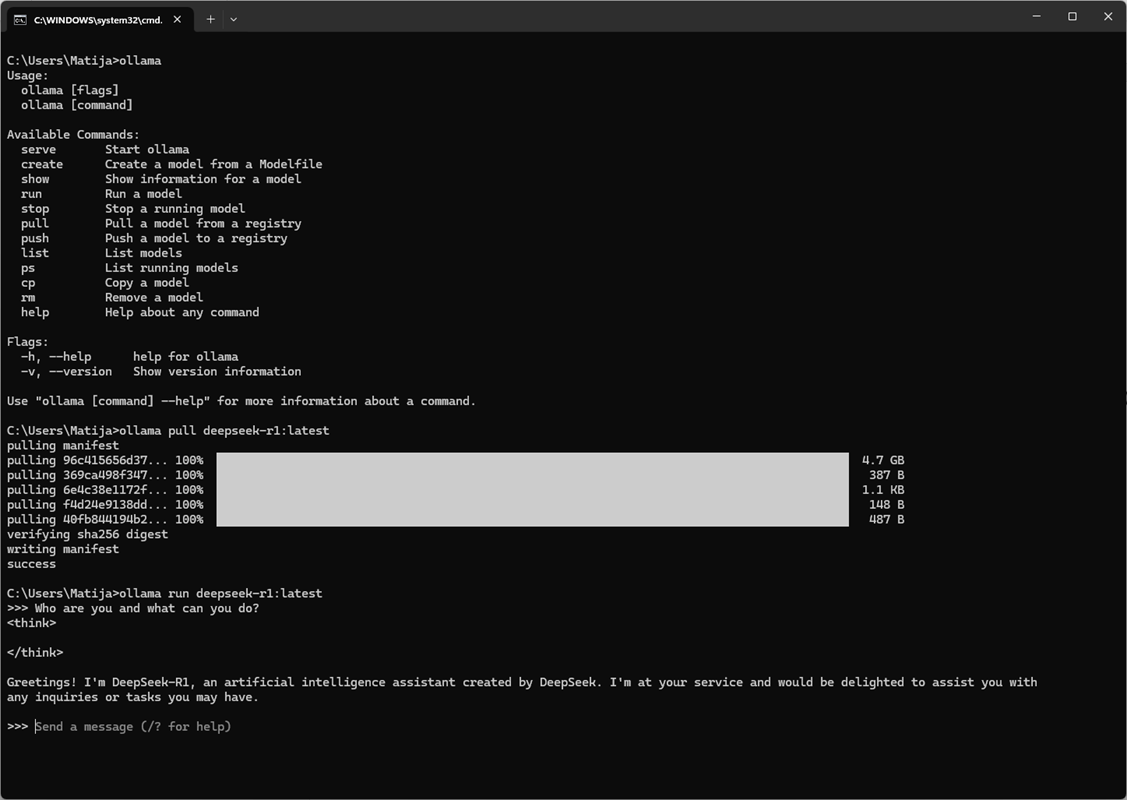Click the closing '</think>' tag
1127x800 pixels.
35,653
